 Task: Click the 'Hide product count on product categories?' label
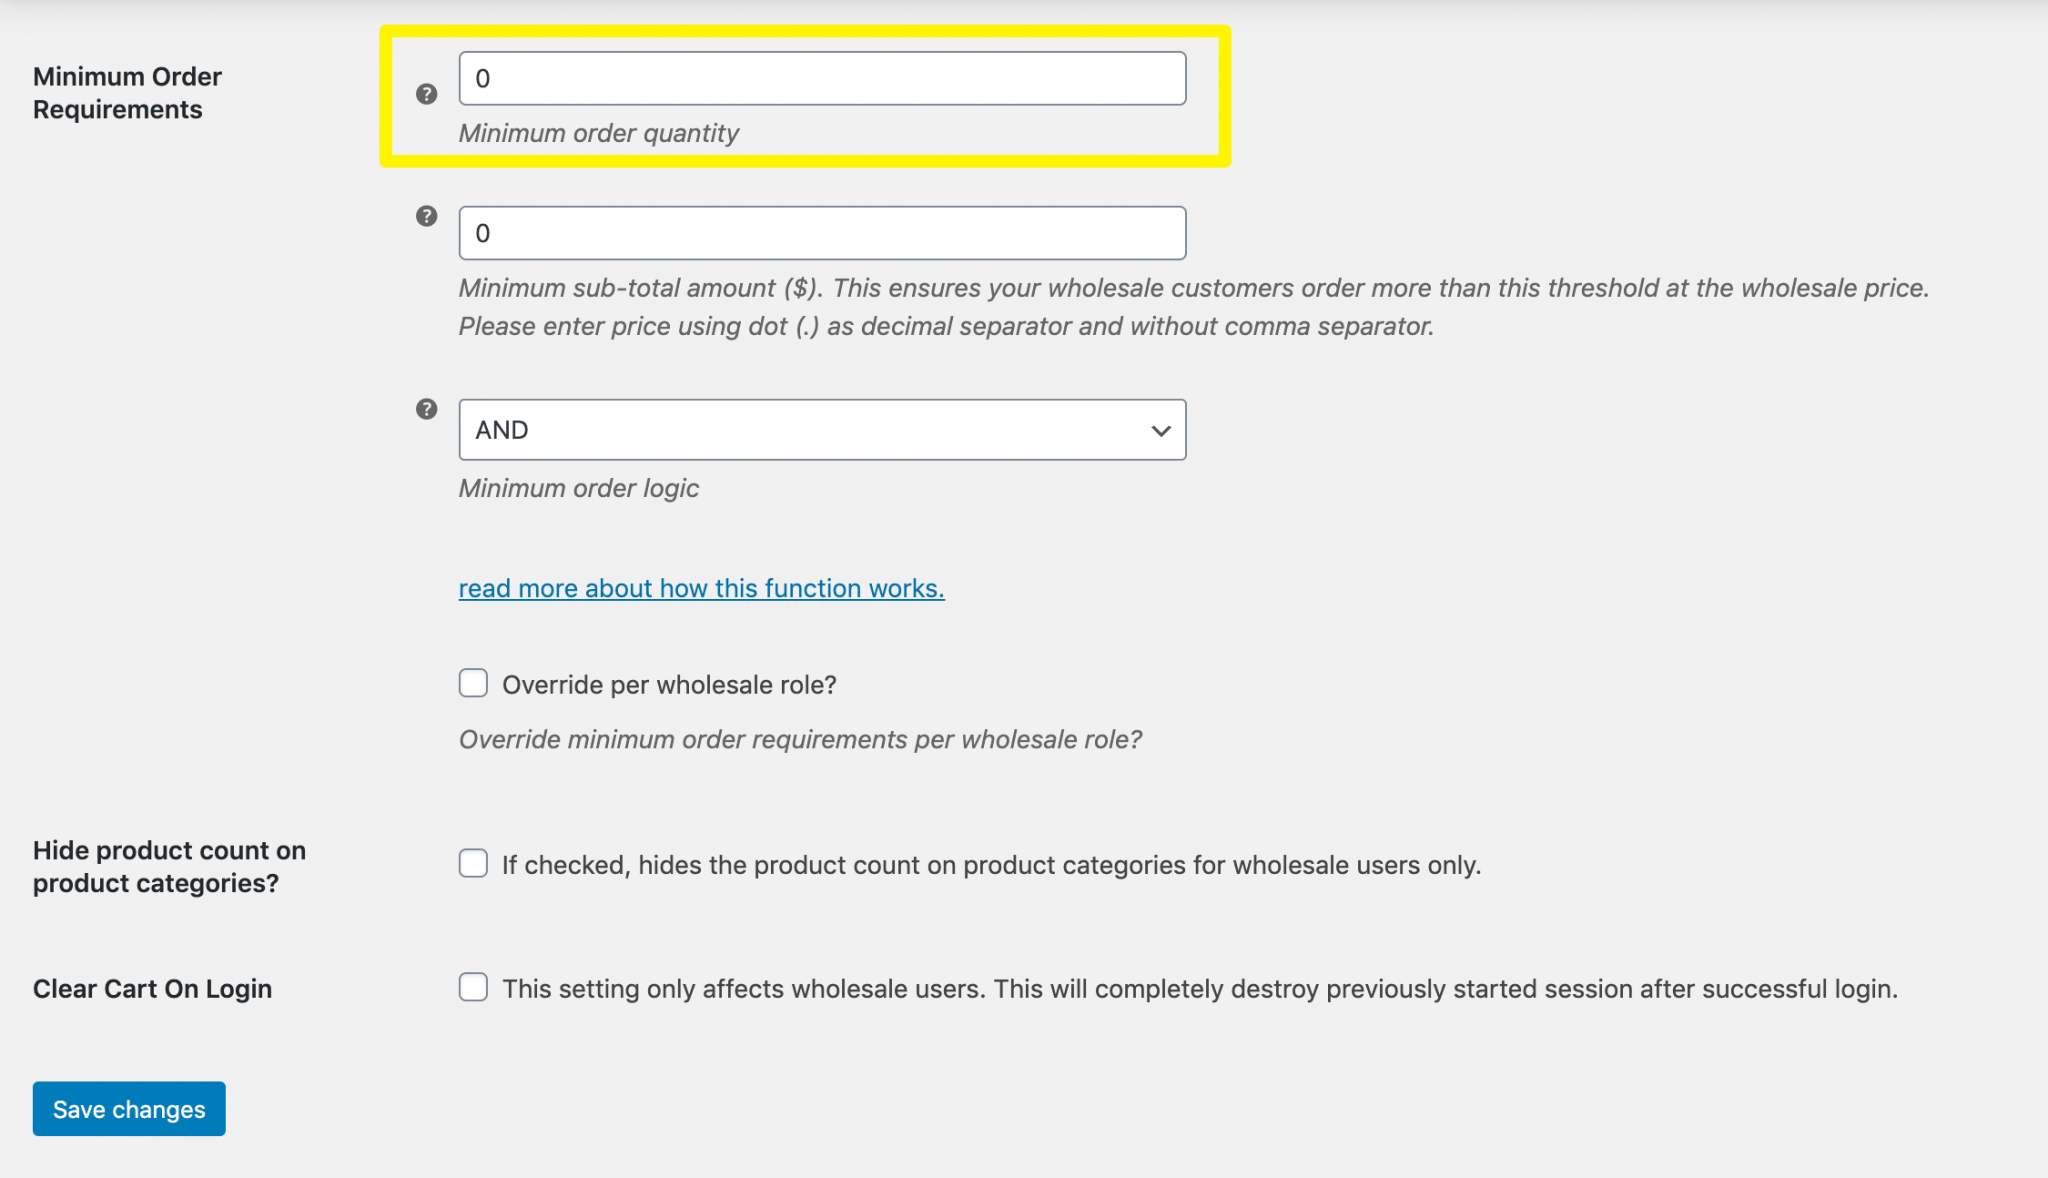coord(169,866)
